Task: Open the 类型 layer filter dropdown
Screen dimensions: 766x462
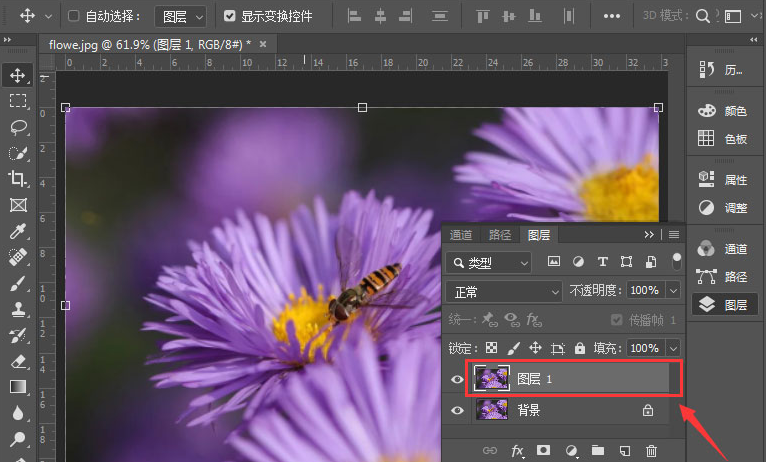Action: [488, 263]
